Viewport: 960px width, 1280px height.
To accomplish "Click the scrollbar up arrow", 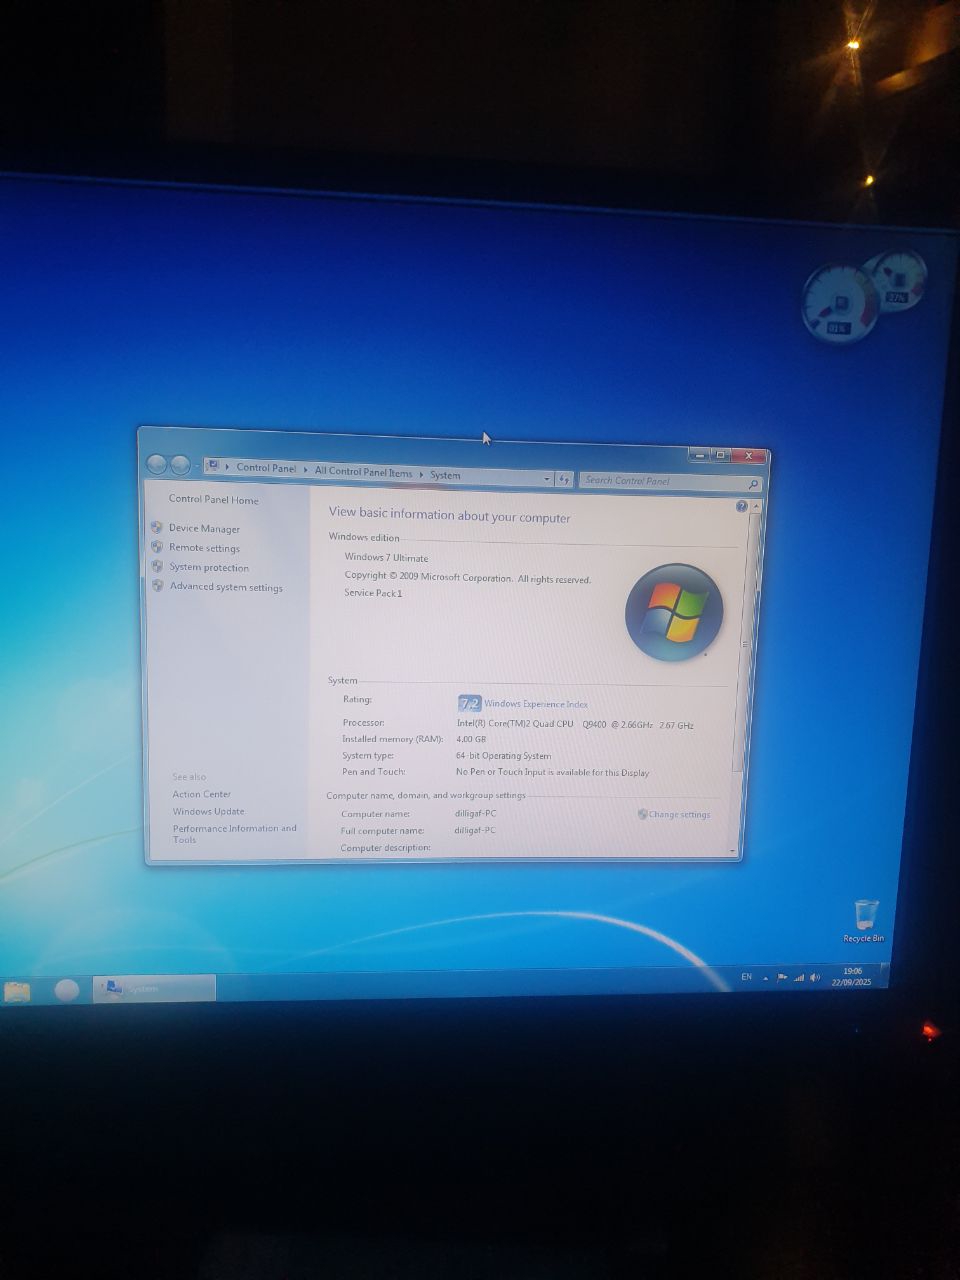I will click(754, 508).
